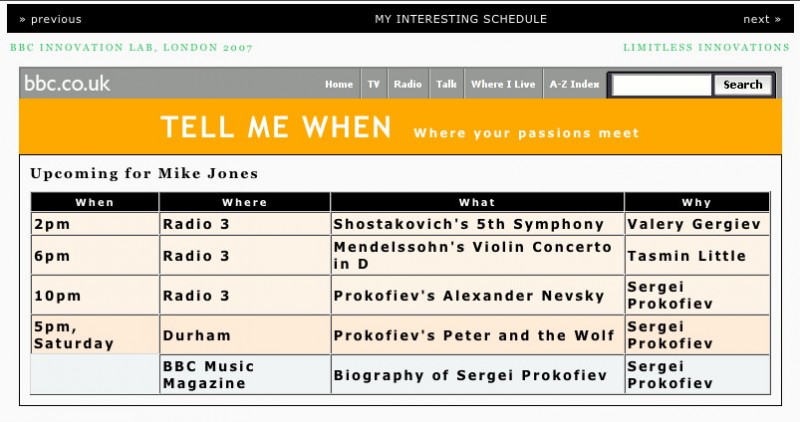800x422 pixels.
Task: Click the BBC Music Magazine cell
Action: 208,375
